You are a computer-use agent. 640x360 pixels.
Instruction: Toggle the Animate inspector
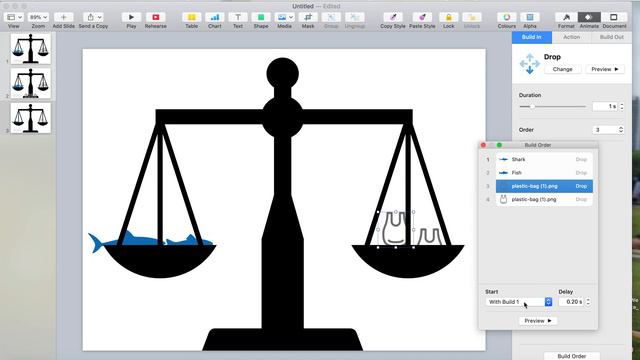[x=589, y=17]
